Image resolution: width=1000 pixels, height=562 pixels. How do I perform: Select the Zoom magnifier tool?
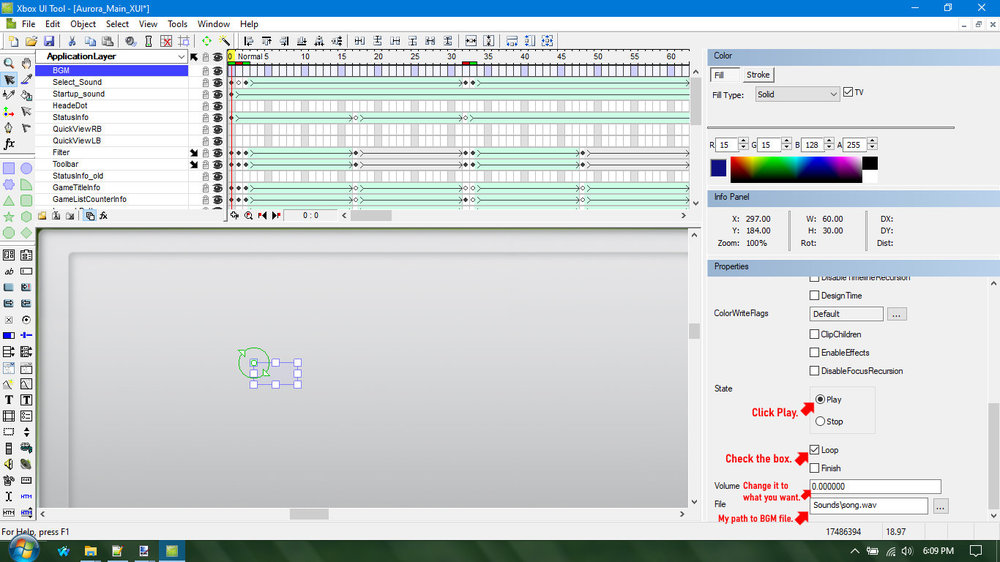coord(9,63)
